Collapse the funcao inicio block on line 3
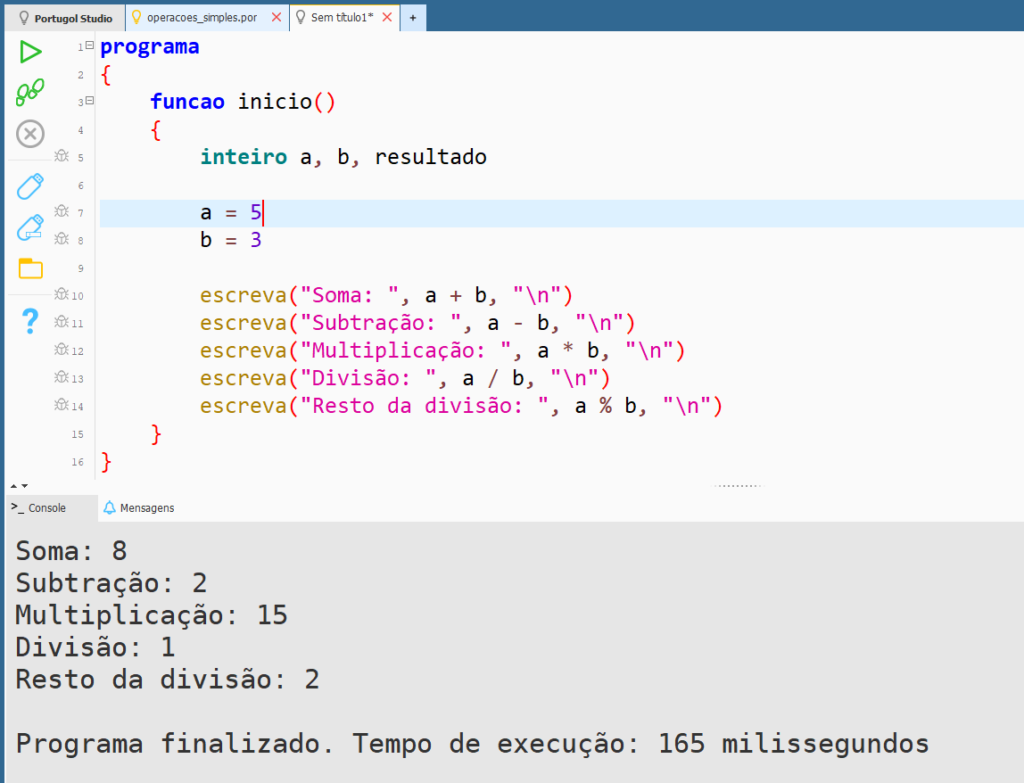Viewport: 1024px width, 783px height. click(x=89, y=101)
